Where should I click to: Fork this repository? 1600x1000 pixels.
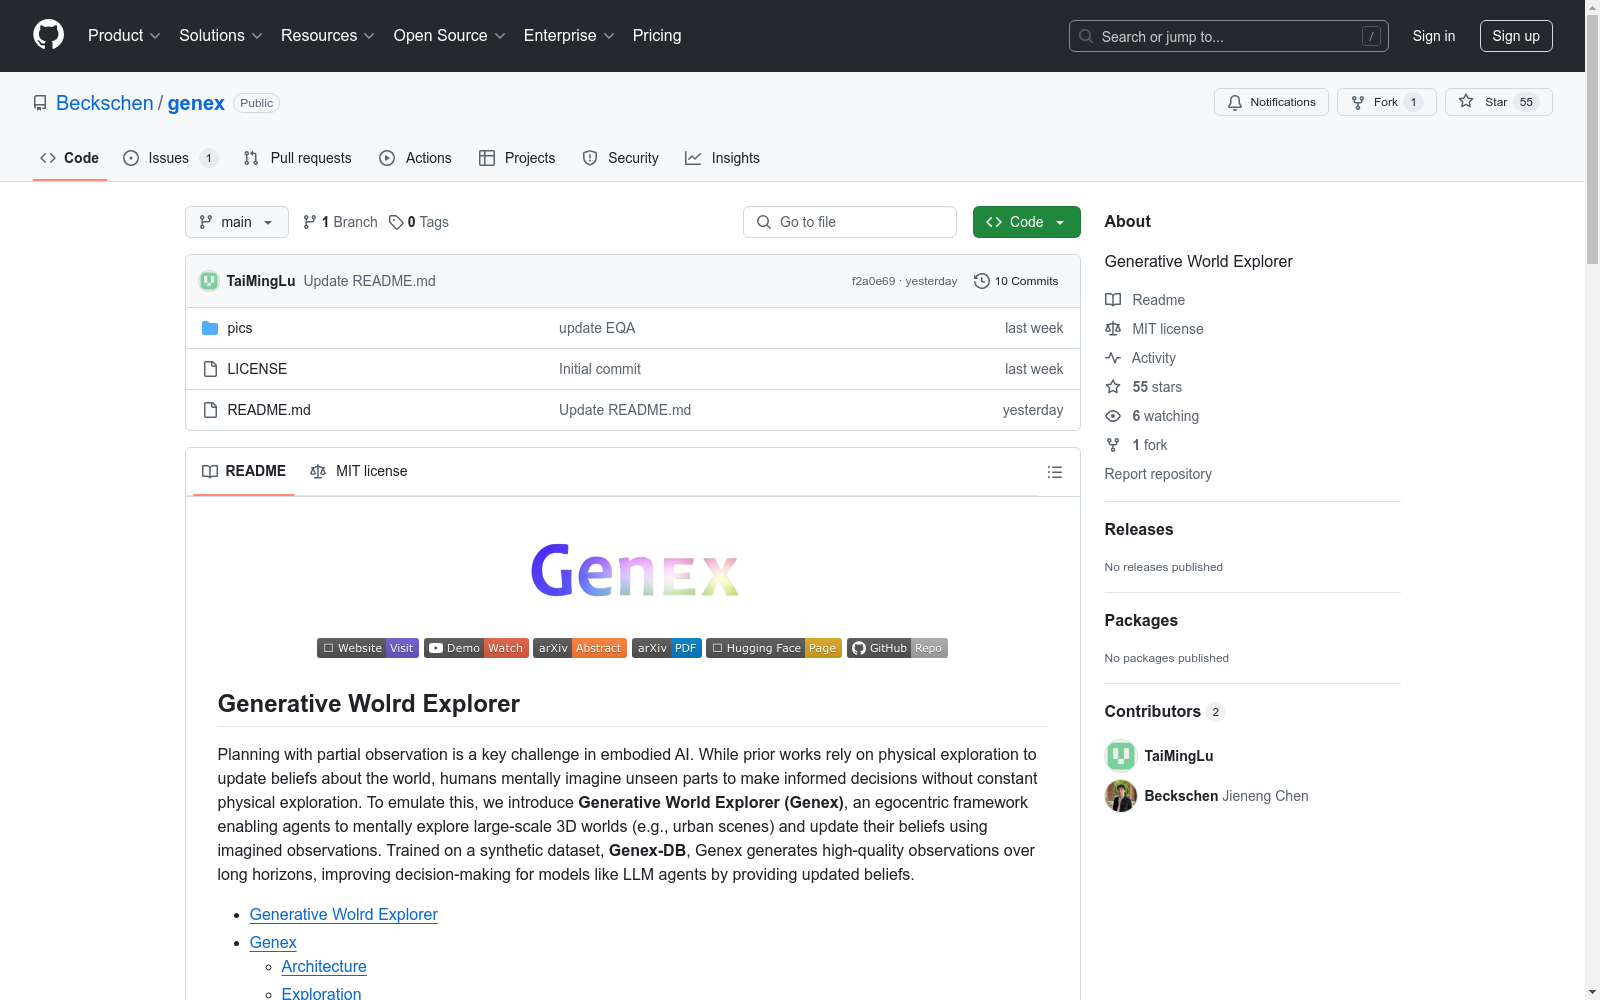[1386, 102]
